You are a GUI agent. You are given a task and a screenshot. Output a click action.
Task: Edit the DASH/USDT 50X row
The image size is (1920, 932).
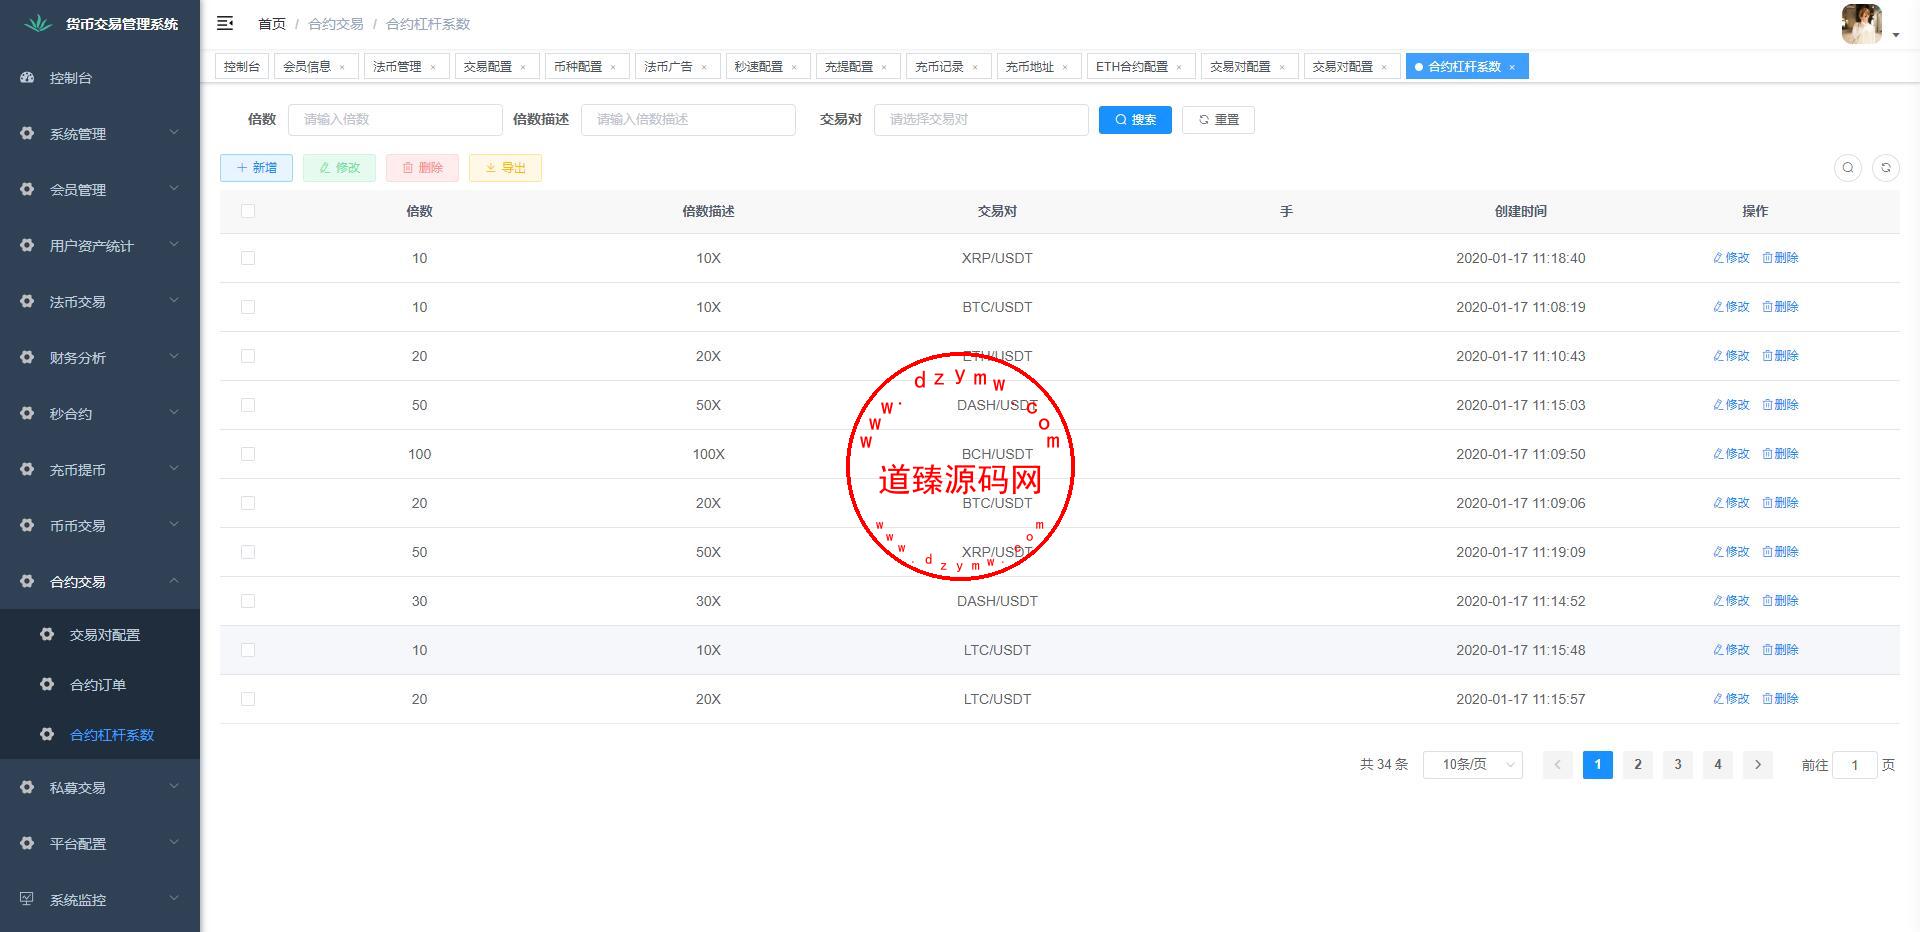coord(1731,405)
